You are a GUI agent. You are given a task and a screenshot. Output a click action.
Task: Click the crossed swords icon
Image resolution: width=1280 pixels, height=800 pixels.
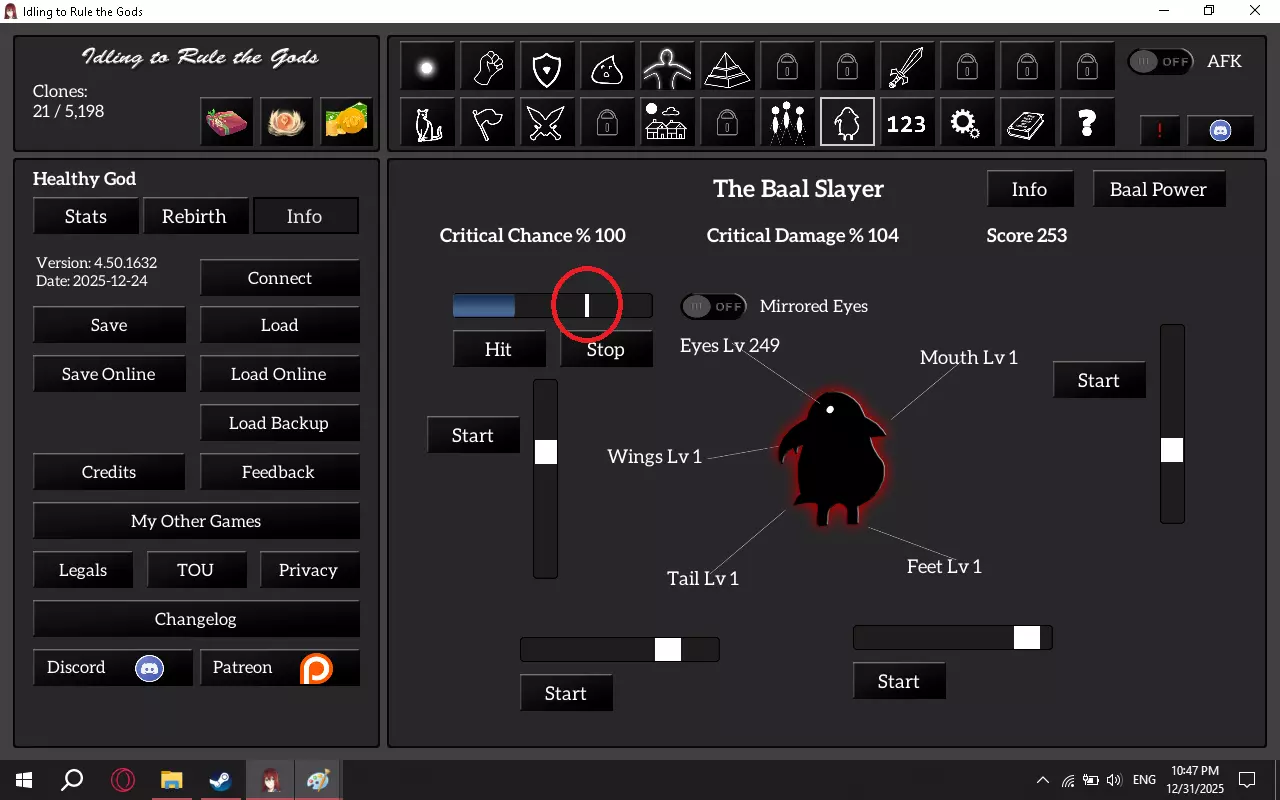(x=546, y=124)
